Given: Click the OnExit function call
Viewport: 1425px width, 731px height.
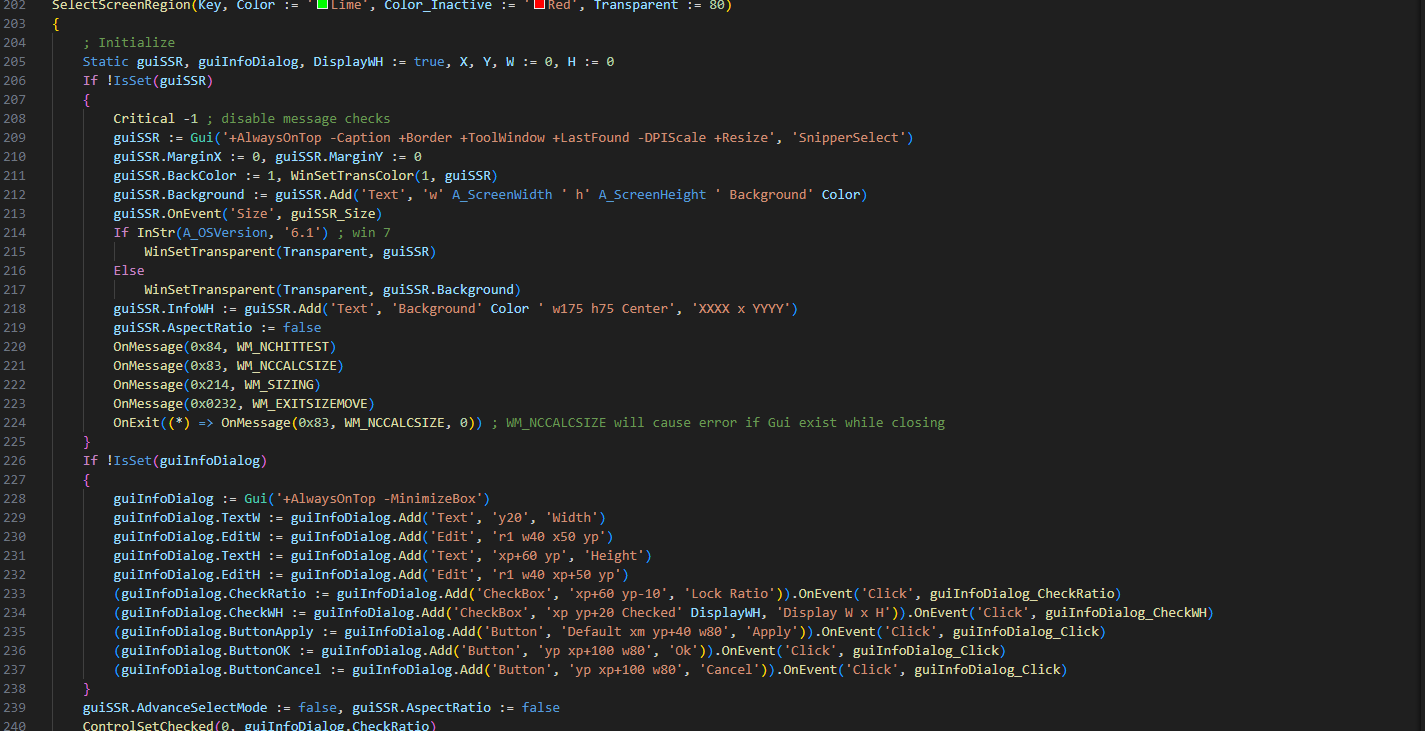Looking at the screenshot, I should click(x=136, y=423).
